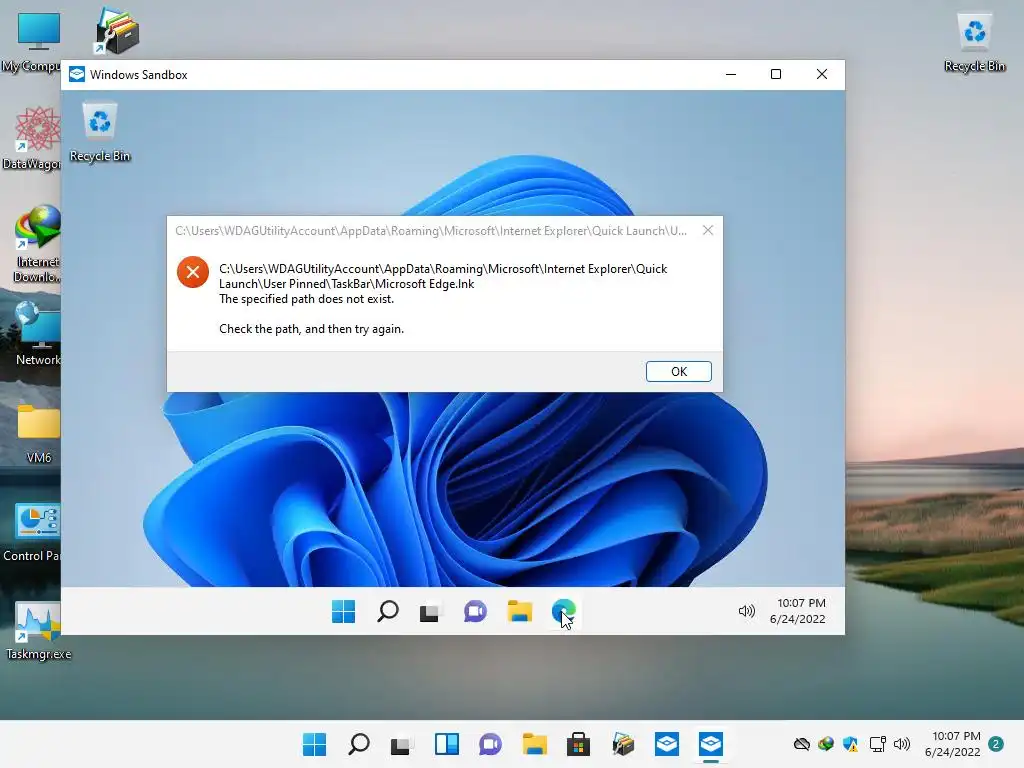Select host desktop Recycle Bin icon

coord(974,42)
